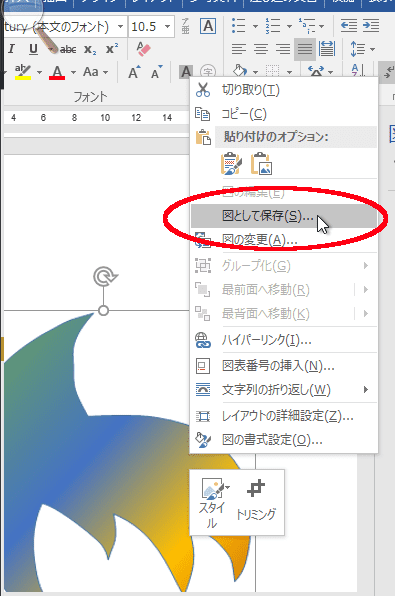Decrease font size with the shrink font icon
Viewport: 395px width, 596px height.
coord(156,72)
